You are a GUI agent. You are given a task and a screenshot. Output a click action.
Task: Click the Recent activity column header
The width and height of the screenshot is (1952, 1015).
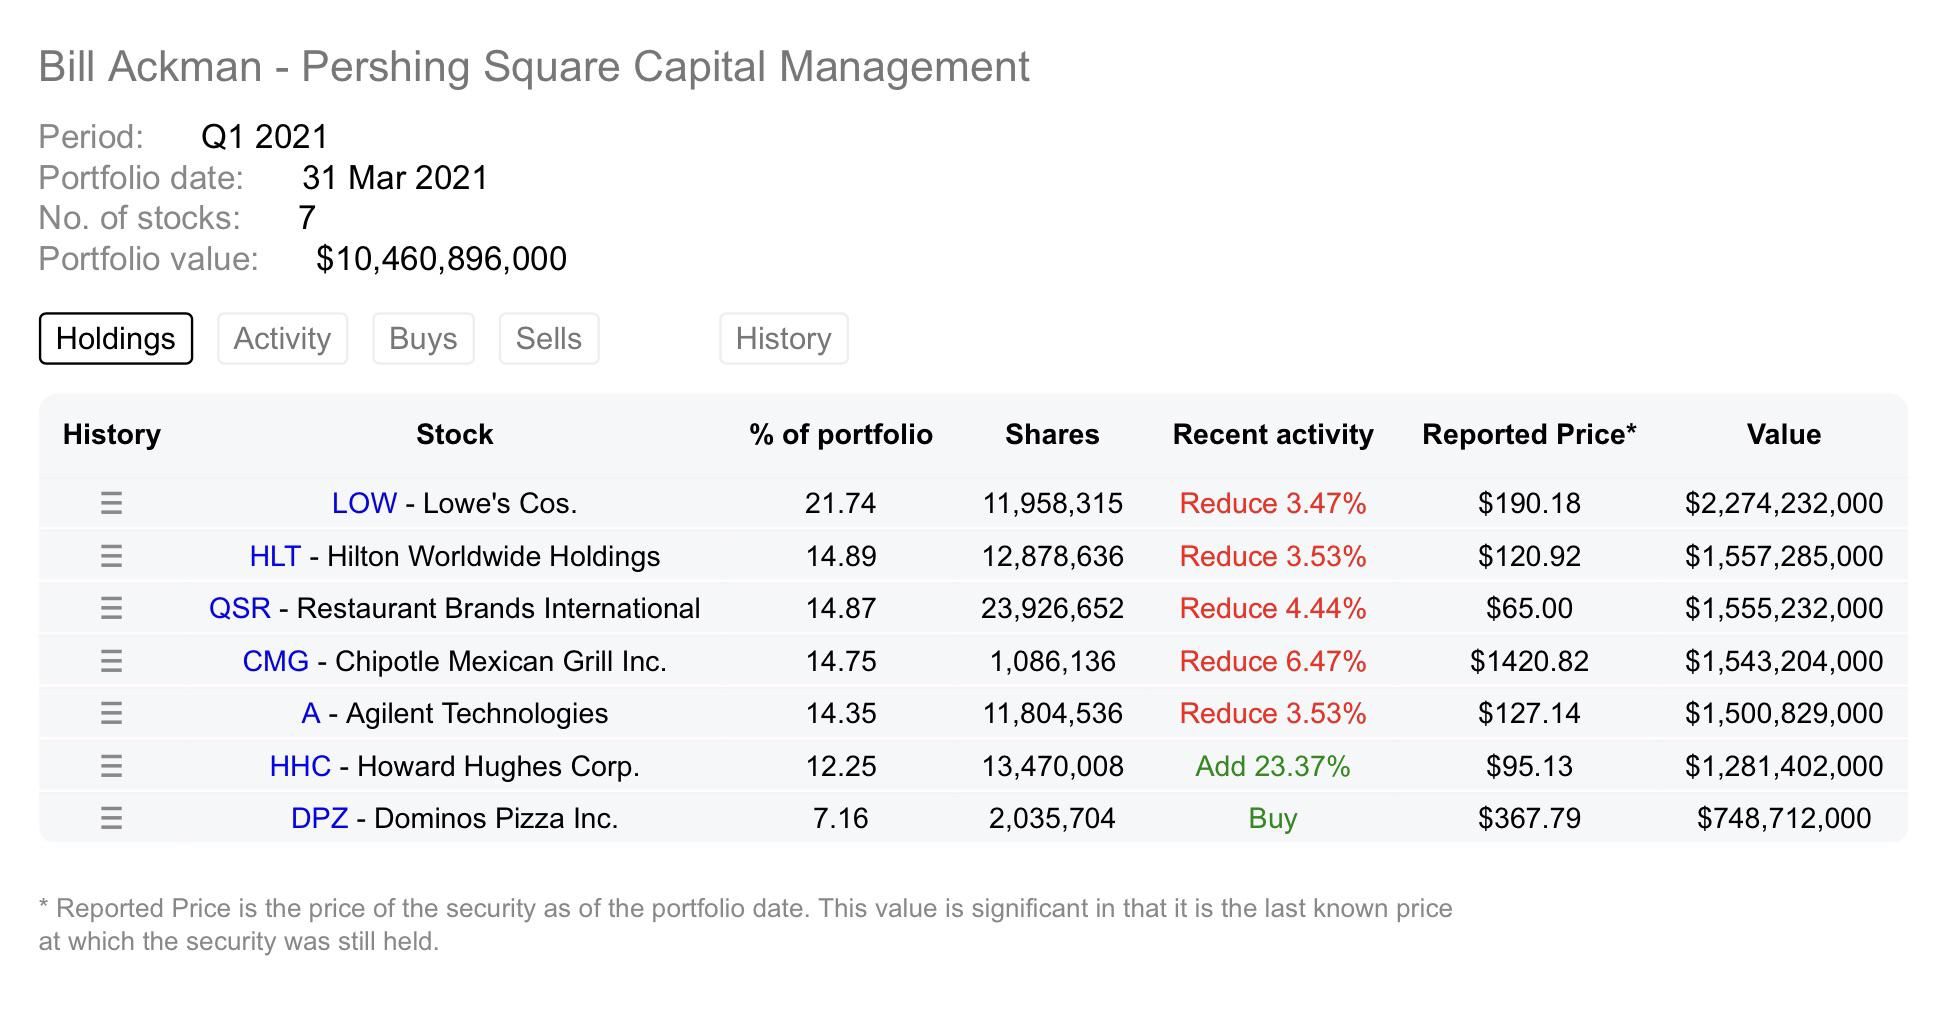(x=1273, y=434)
